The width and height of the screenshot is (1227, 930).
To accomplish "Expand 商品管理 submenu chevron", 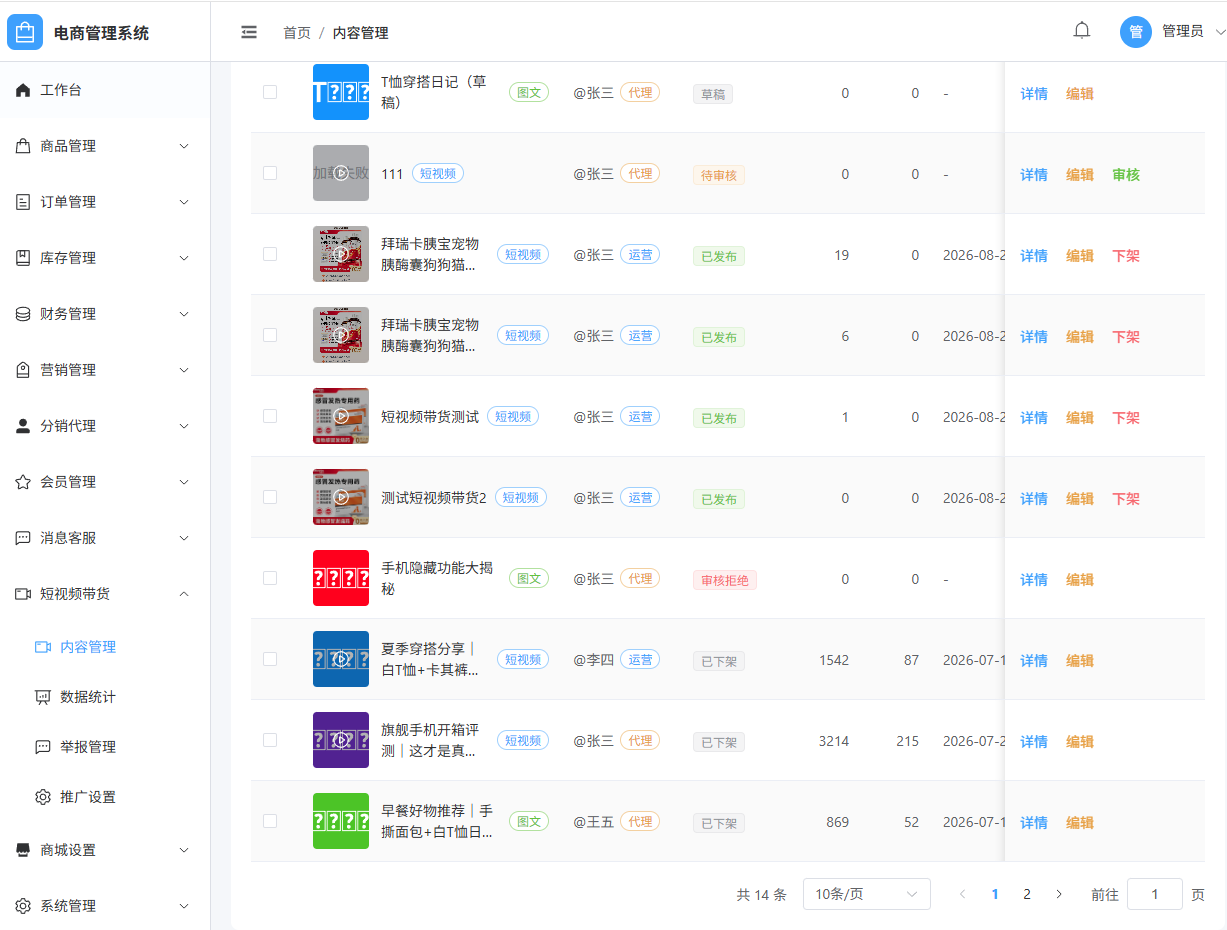I will click(x=184, y=146).
